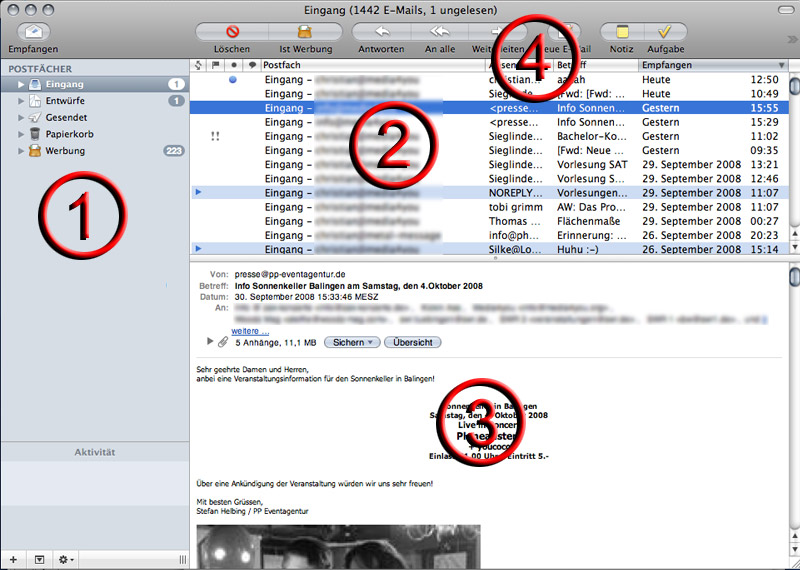Select the message from tobi grimm
The height and width of the screenshot is (570, 800).
coord(510,207)
